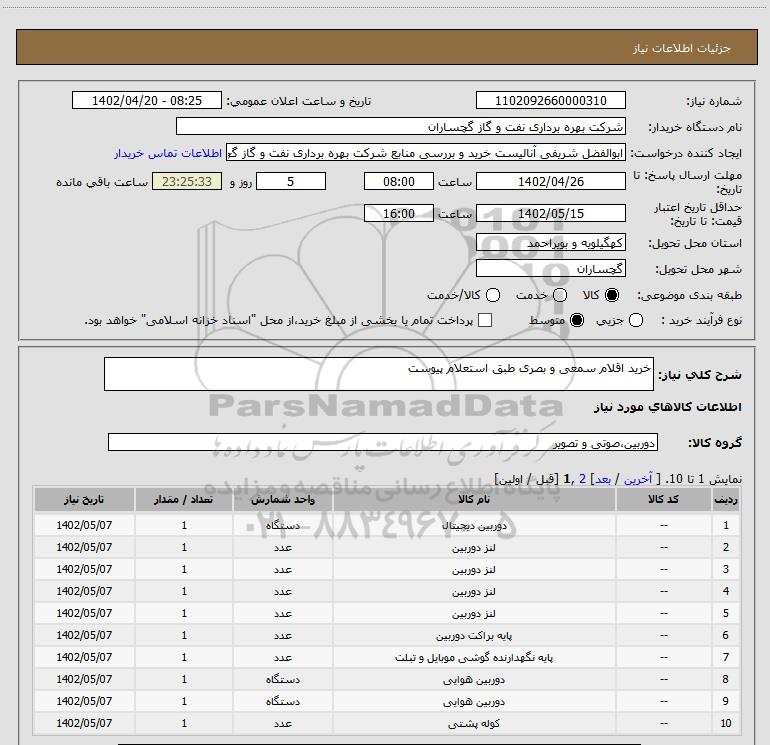This screenshot has height=745, width=770.
Task: Click the 1402/05/07 date in row 10
Action: pos(84,723)
